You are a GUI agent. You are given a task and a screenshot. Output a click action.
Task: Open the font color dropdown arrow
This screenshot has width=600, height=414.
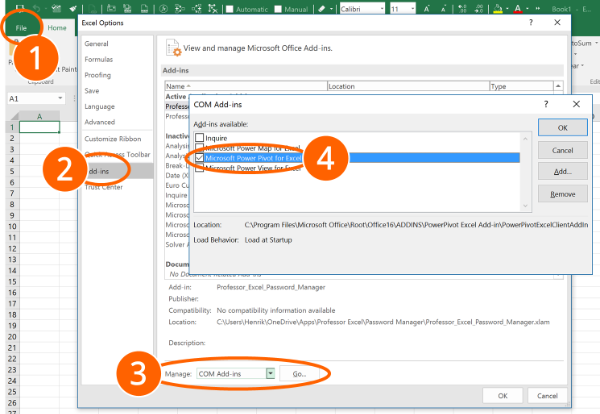[527, 8]
